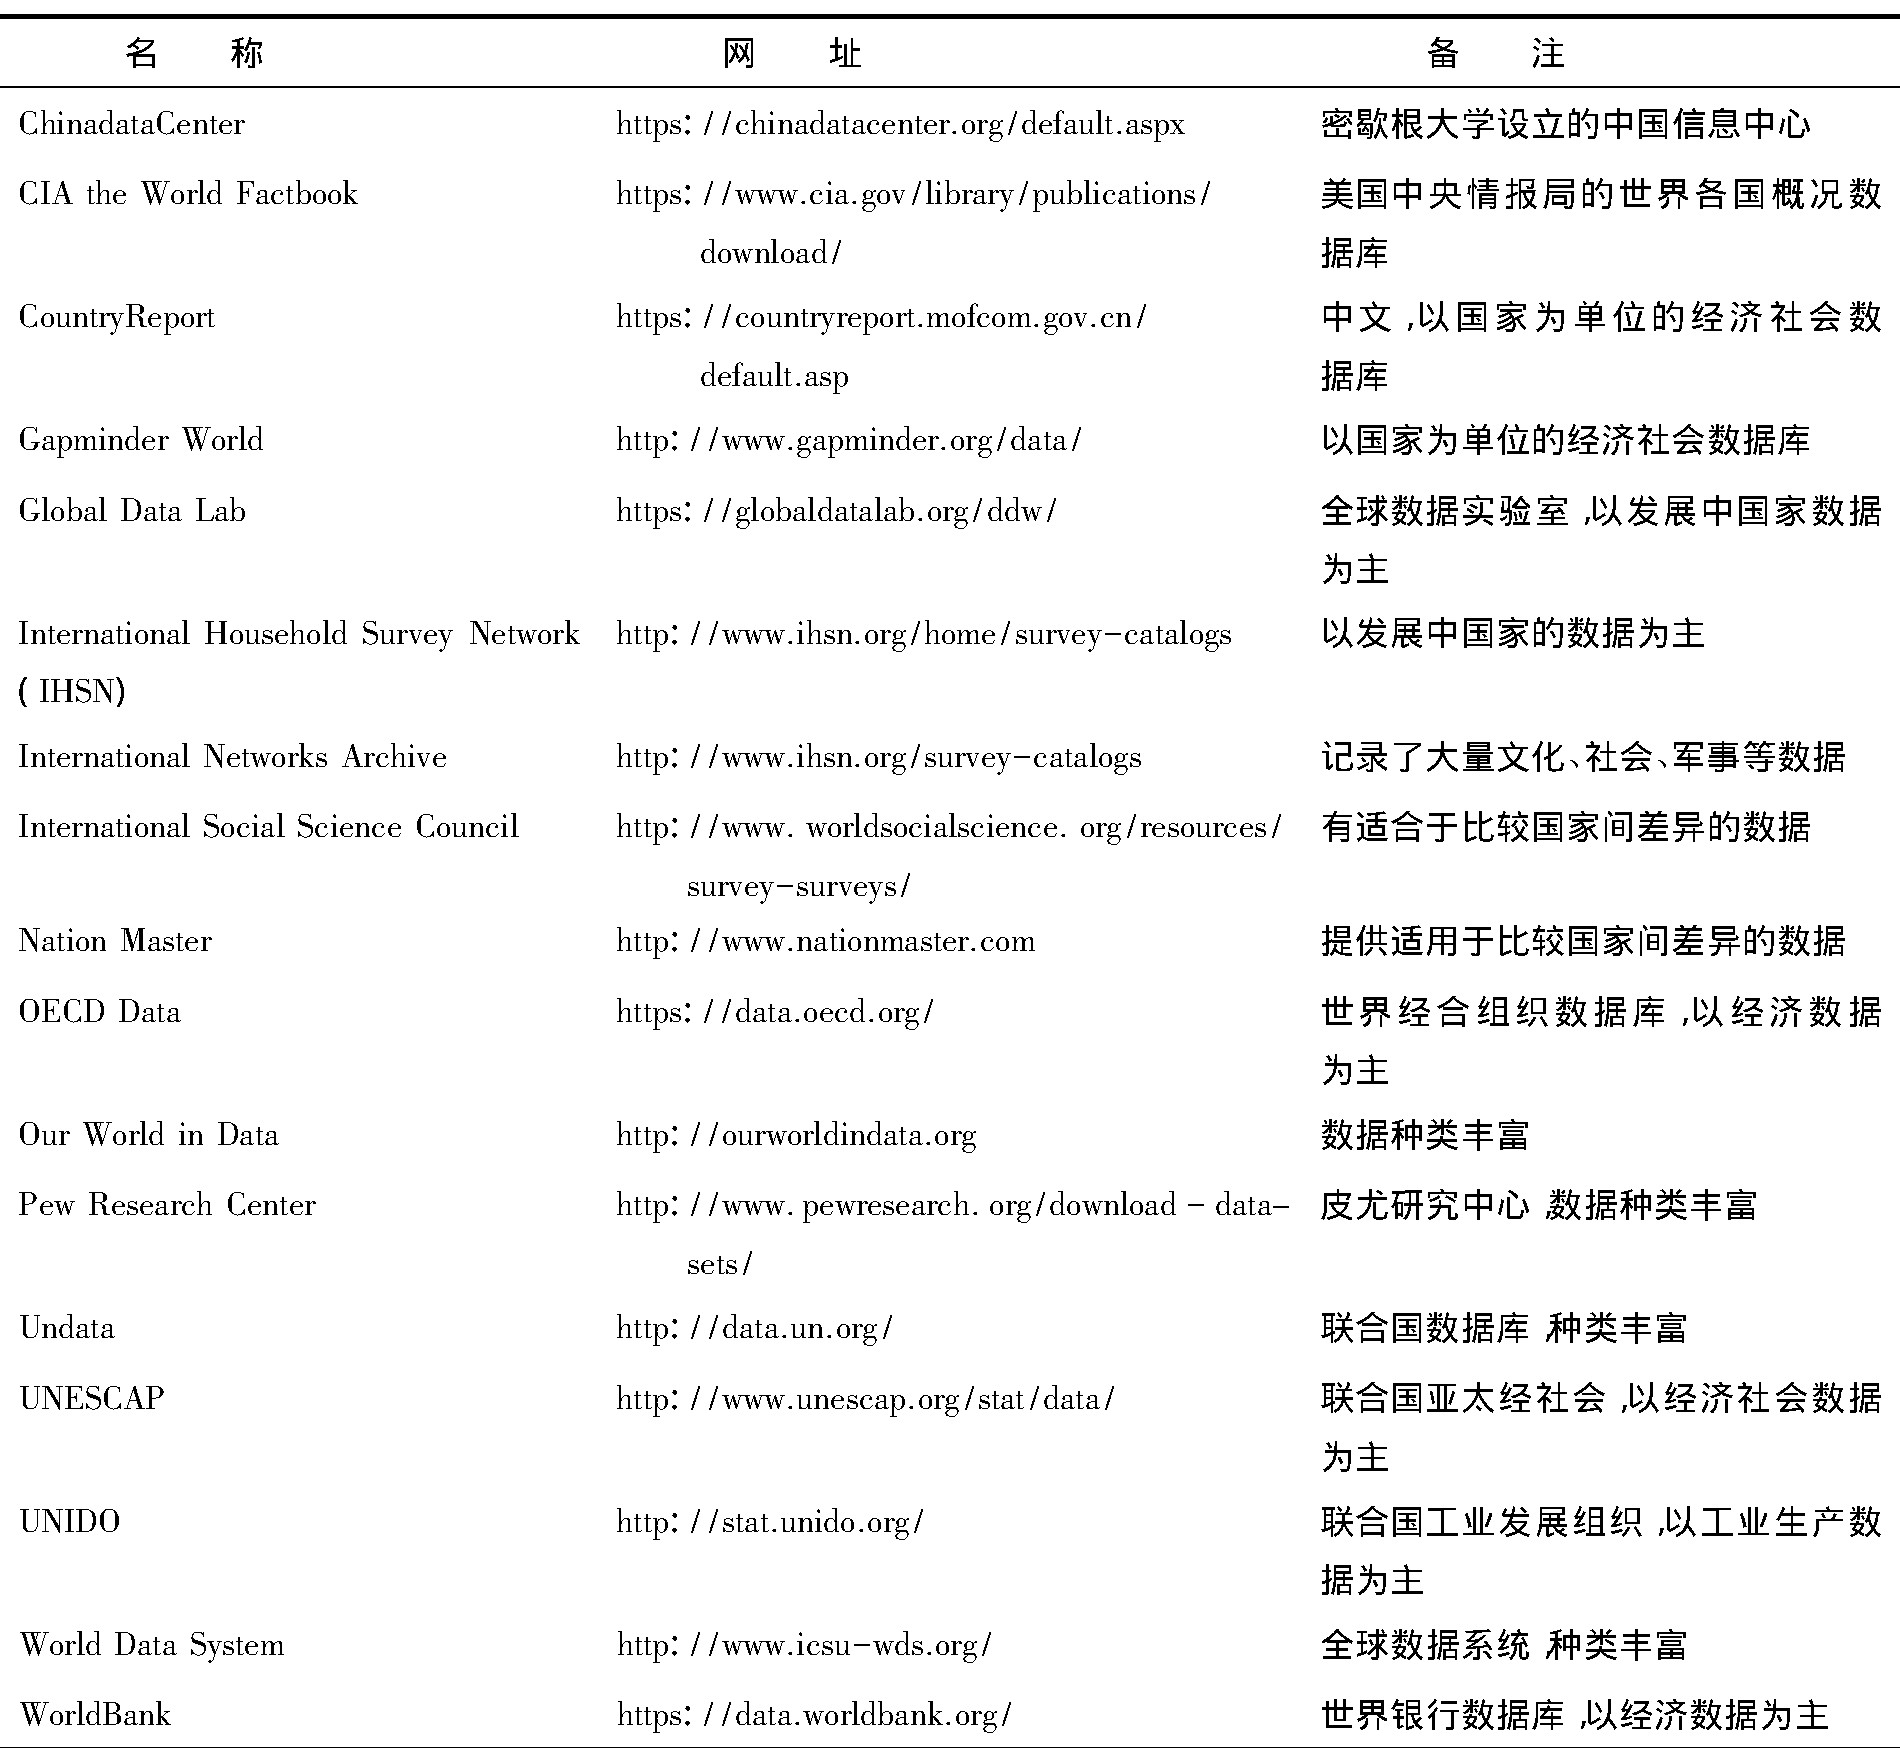Screen dimensions: 1900x1748
Task: Open the data.worldbank.org URL
Action: 814,1716
